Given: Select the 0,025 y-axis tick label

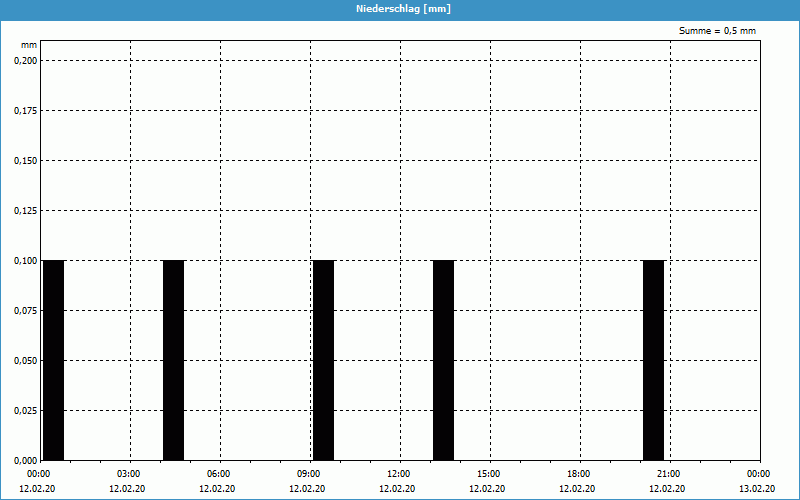Looking at the screenshot, I should click(24, 411).
